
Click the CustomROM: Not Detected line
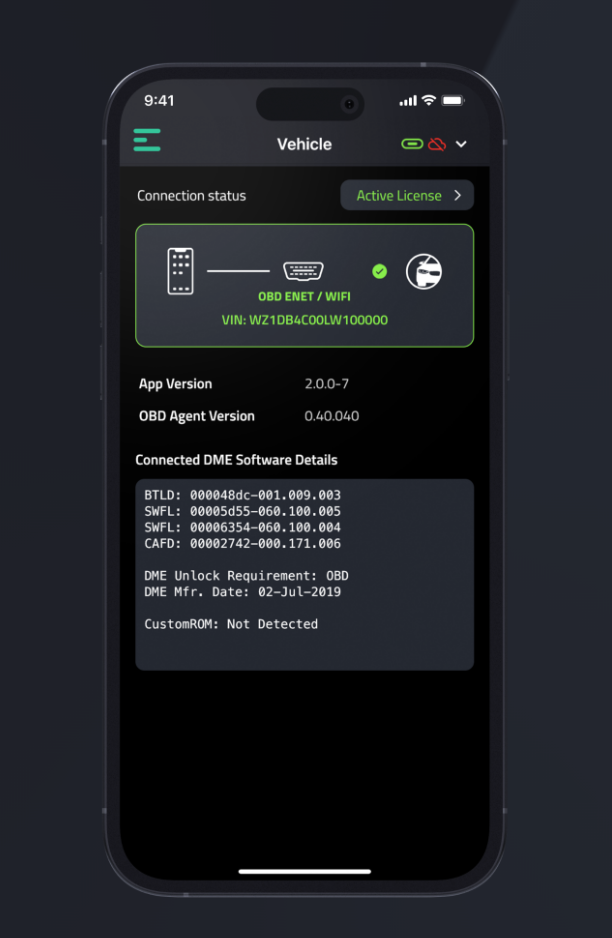[x=231, y=624]
